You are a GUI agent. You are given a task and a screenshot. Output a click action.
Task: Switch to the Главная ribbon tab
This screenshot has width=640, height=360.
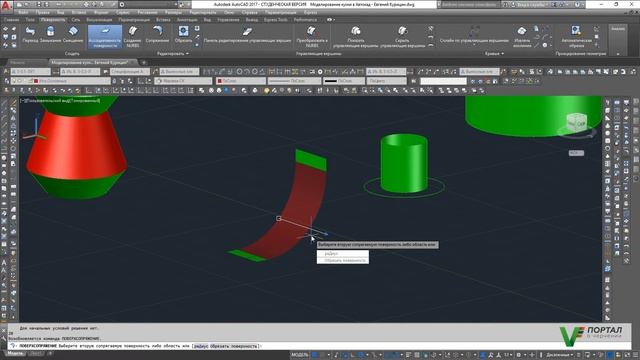[11, 19]
